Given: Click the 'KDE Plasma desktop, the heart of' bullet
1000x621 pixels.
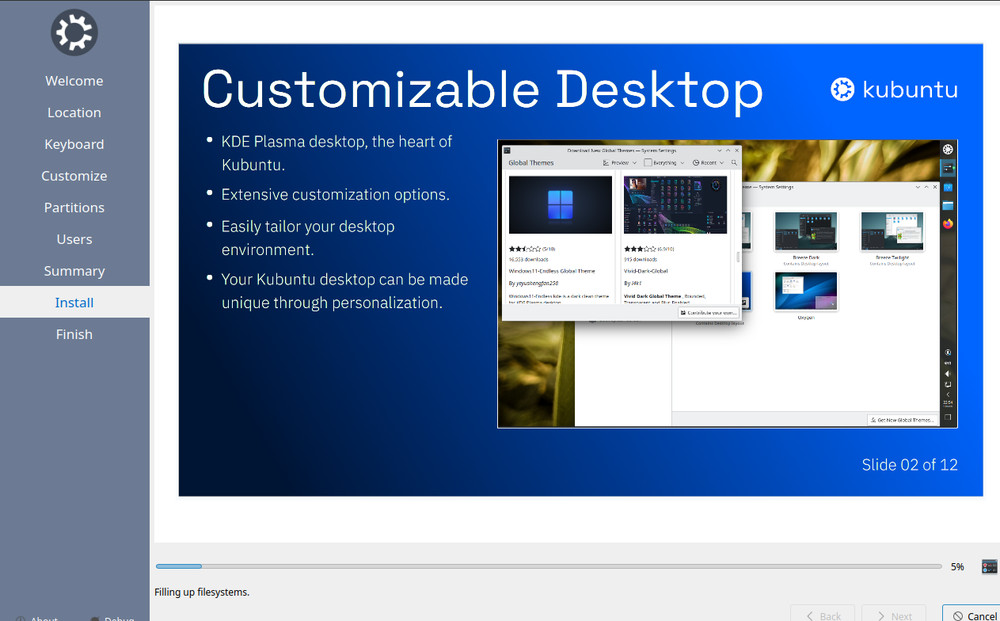Looking at the screenshot, I should (x=337, y=142).
